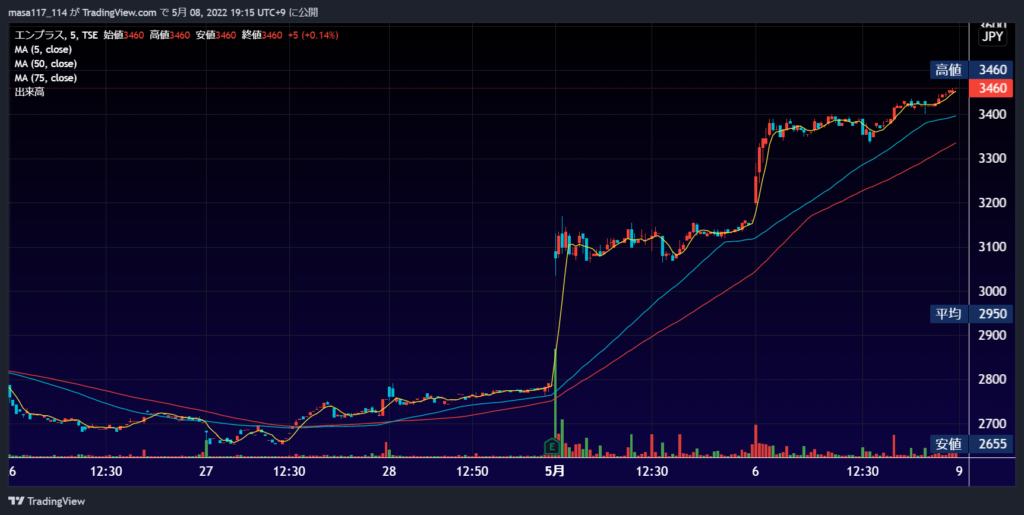
Task: Click the 3100 price scale label
Action: pyautogui.click(x=993, y=247)
